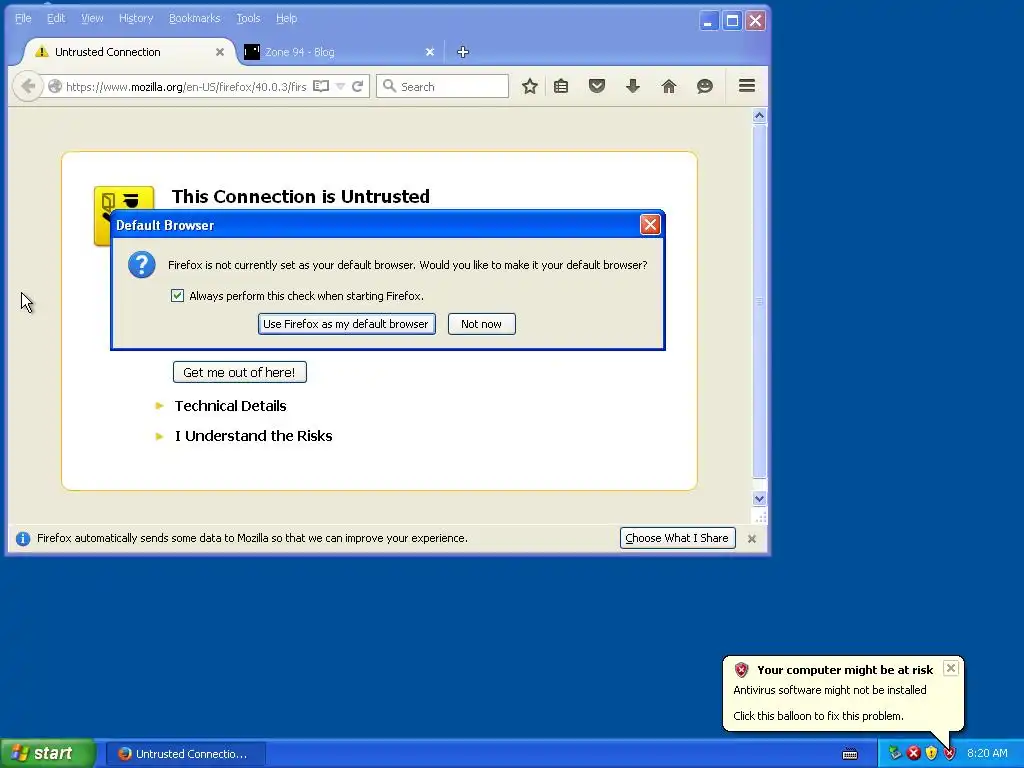This screenshot has height=768, width=1024.
Task: Show bookmarks list icon
Action: click(x=561, y=86)
